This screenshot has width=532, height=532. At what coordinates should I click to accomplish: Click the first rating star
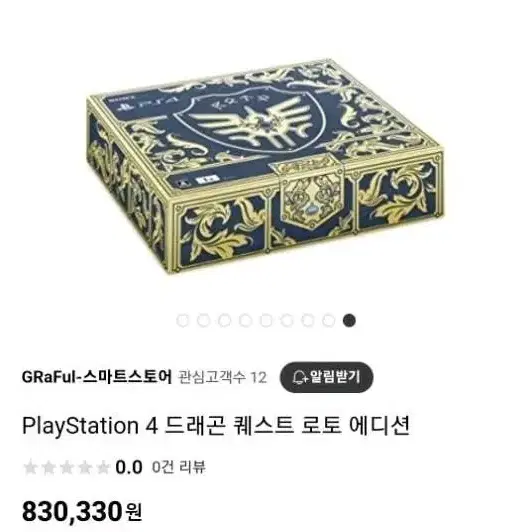tap(31, 467)
